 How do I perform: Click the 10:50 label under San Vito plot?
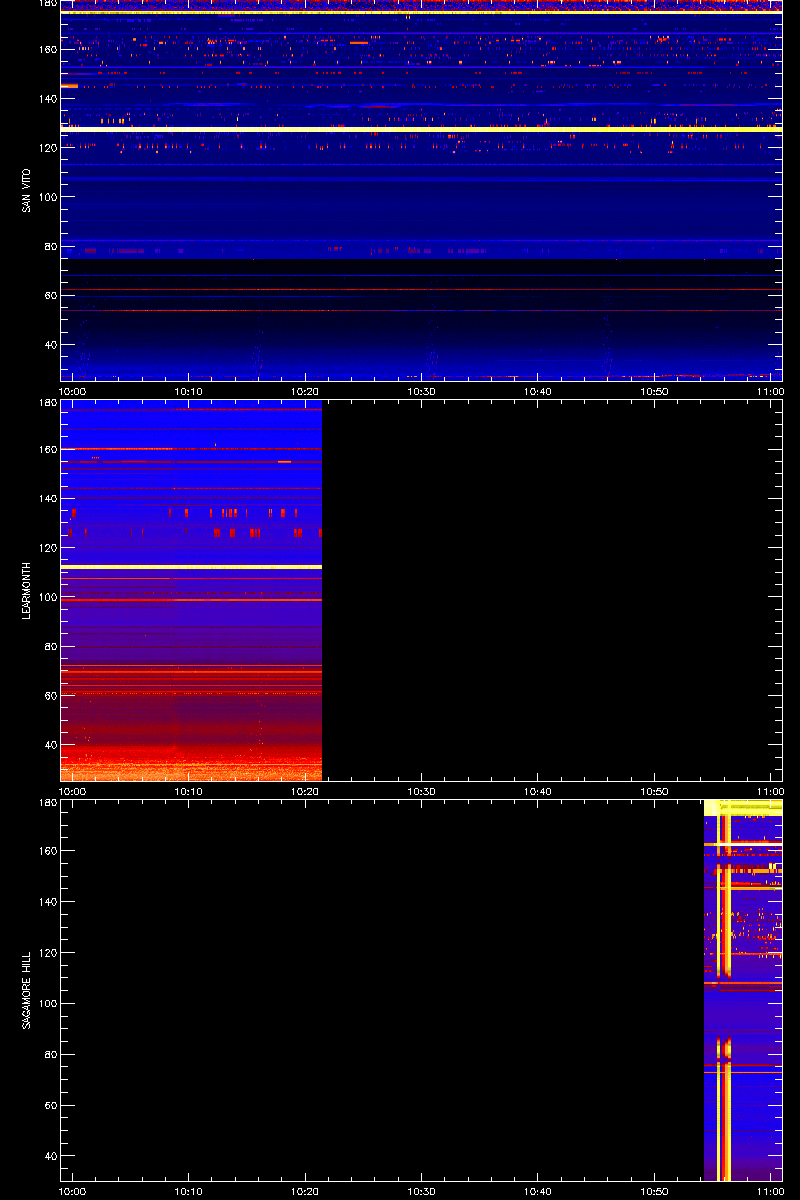(654, 392)
